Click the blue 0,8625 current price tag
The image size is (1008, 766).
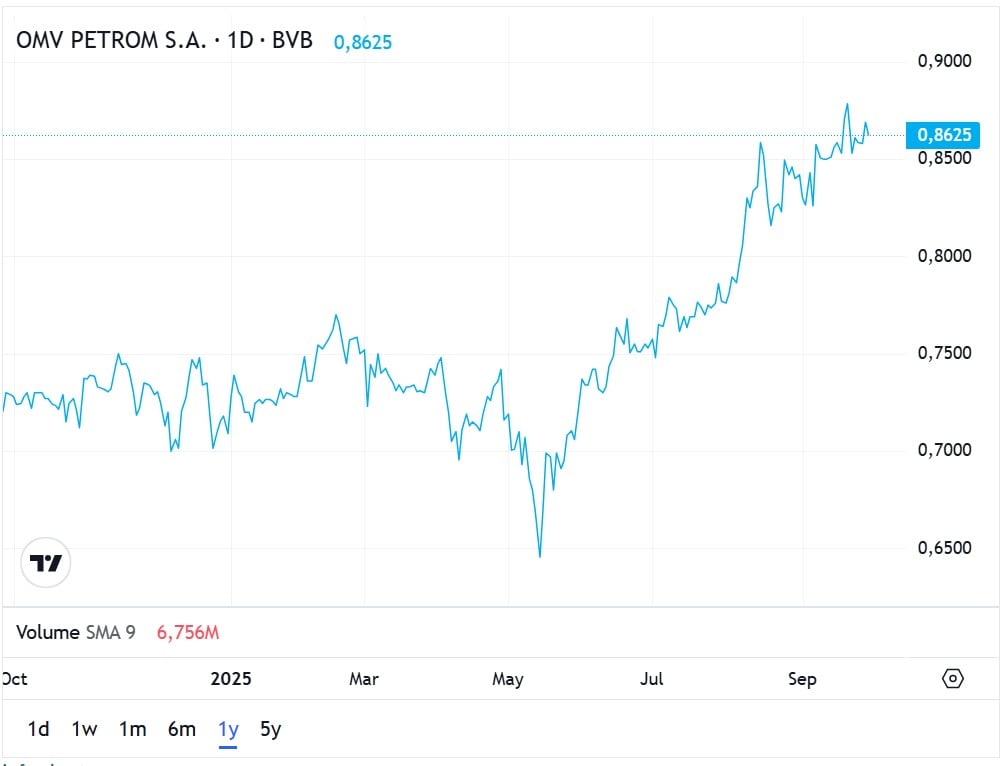coord(943,135)
